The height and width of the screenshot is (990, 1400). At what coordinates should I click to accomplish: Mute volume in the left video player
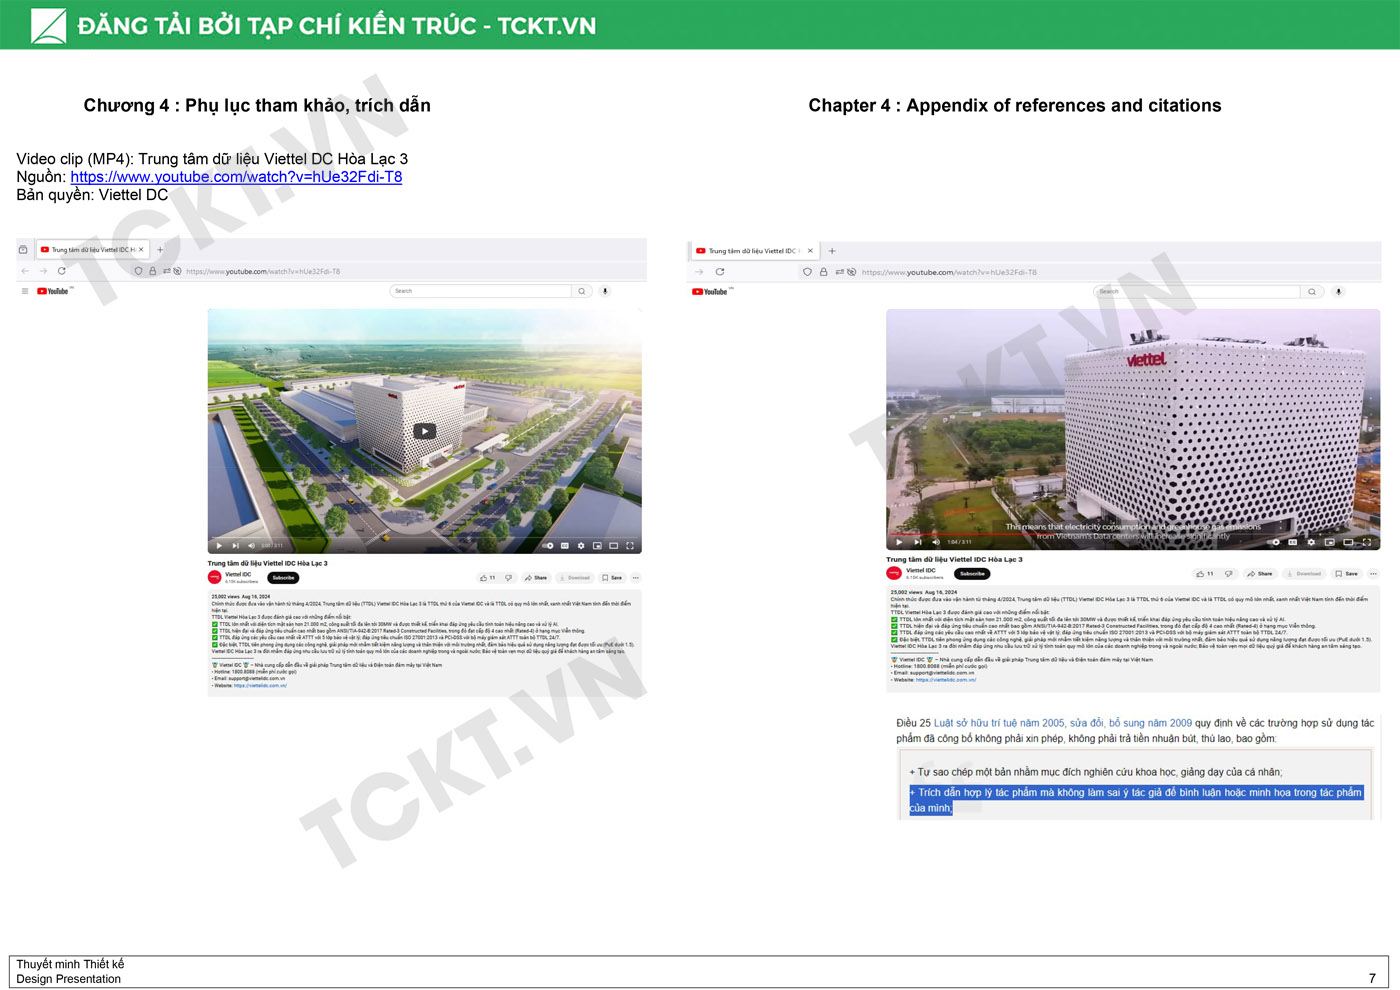(251, 546)
